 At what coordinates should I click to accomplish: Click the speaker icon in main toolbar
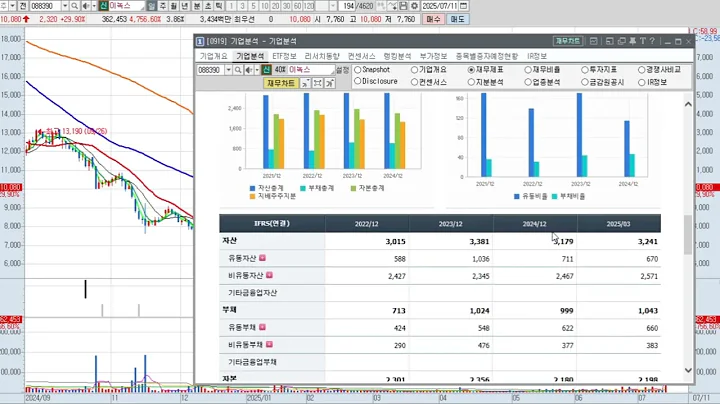coord(86,6)
